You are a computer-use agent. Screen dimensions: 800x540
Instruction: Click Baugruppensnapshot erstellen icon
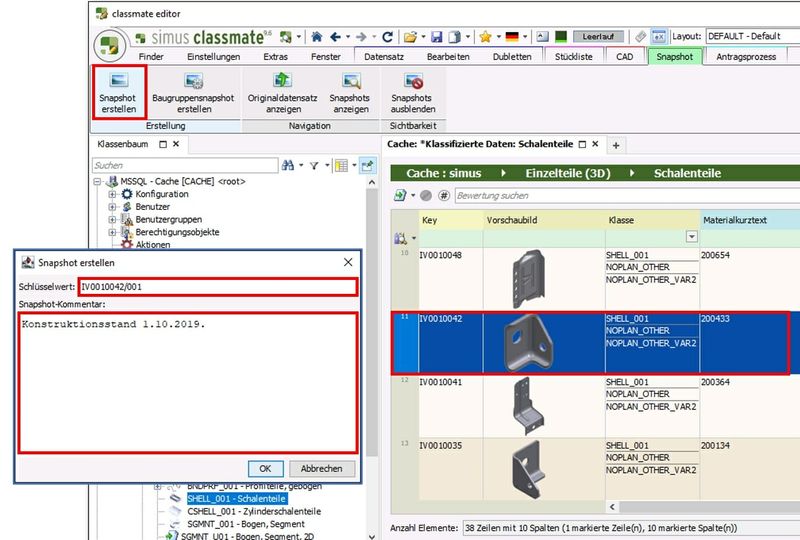[x=193, y=81]
